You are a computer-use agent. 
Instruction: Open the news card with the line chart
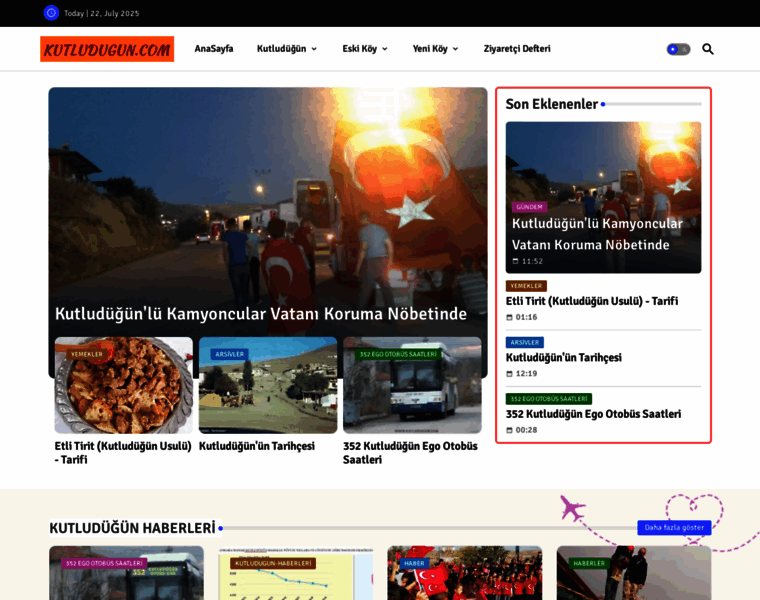296,573
